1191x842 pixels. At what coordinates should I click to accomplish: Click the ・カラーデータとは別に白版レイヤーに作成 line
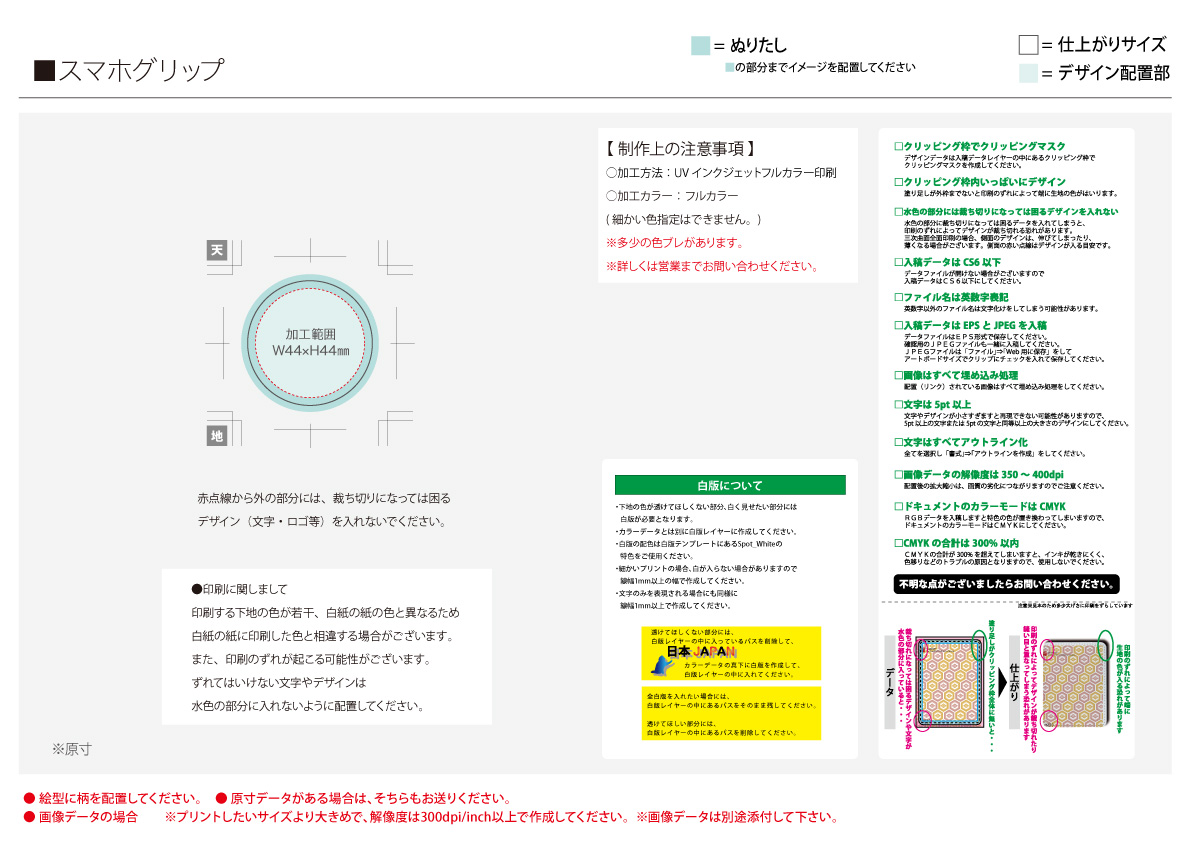pyautogui.click(x=706, y=531)
